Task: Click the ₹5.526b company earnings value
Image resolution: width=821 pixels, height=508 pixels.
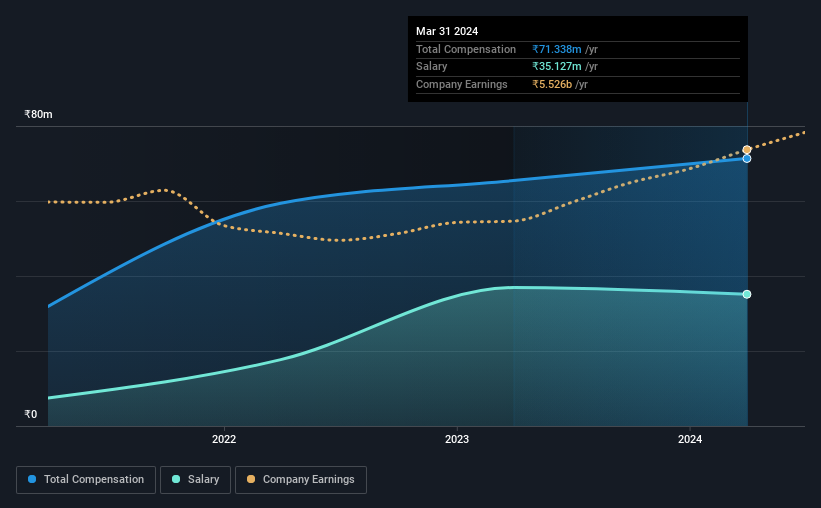Action: tap(552, 84)
